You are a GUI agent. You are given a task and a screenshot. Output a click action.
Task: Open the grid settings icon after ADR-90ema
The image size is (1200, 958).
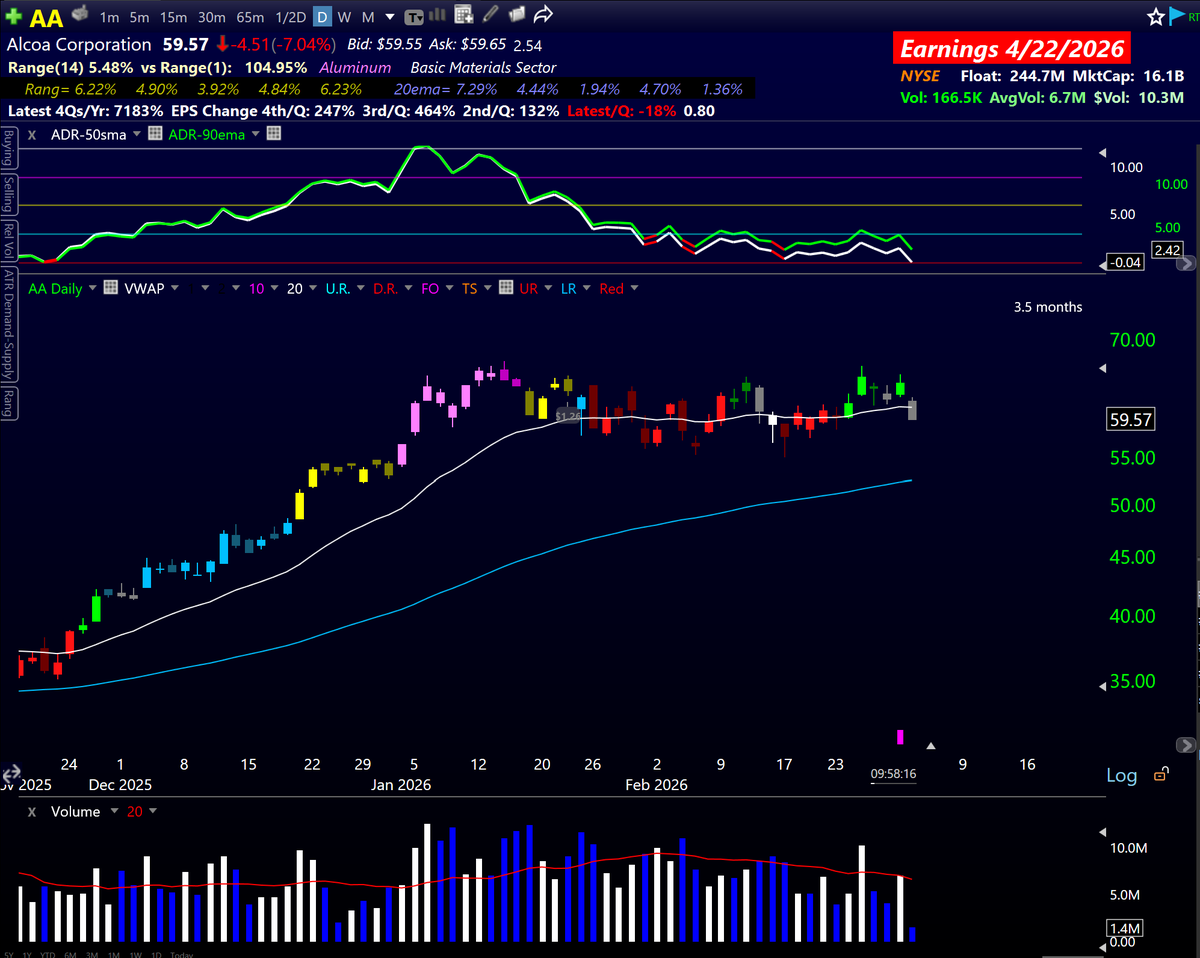coord(274,134)
